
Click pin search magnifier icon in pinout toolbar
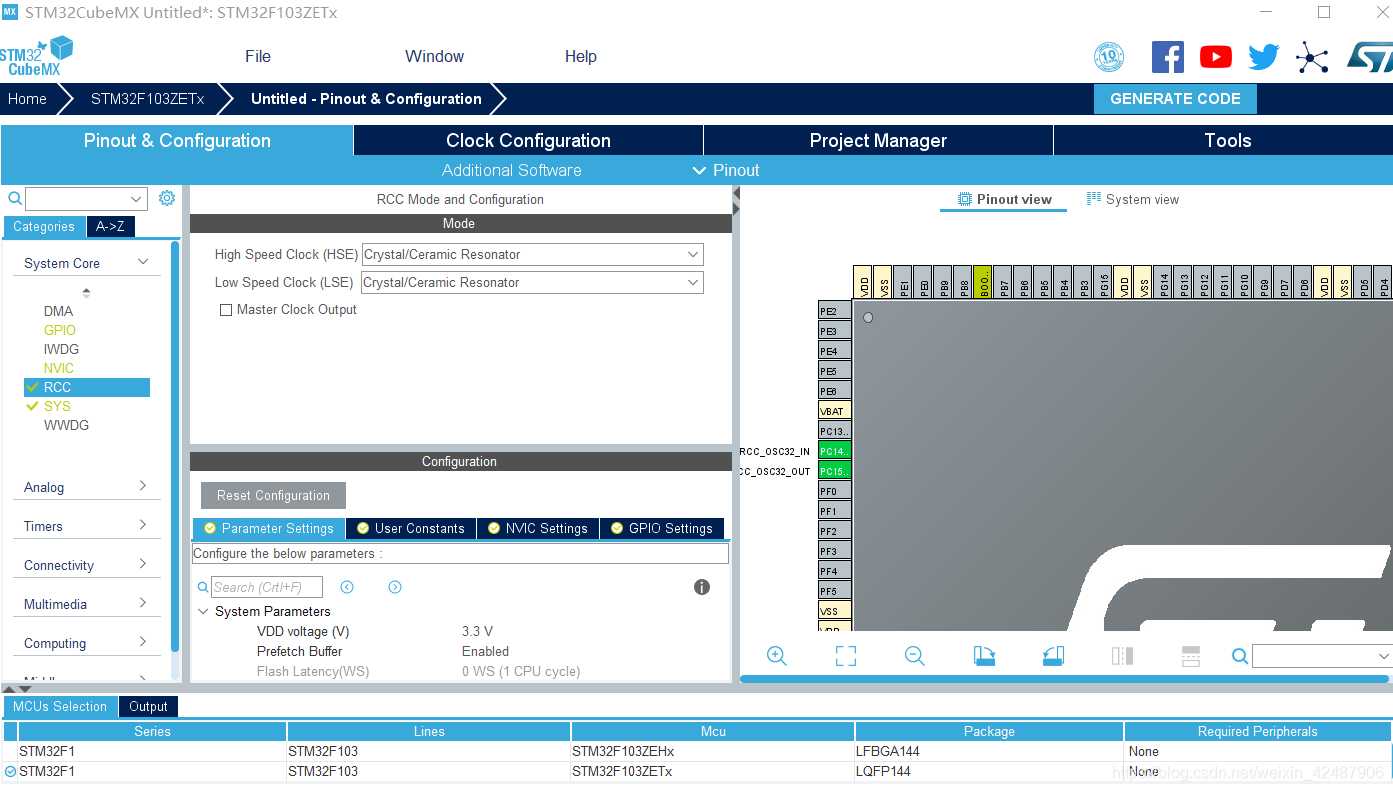coord(1240,656)
